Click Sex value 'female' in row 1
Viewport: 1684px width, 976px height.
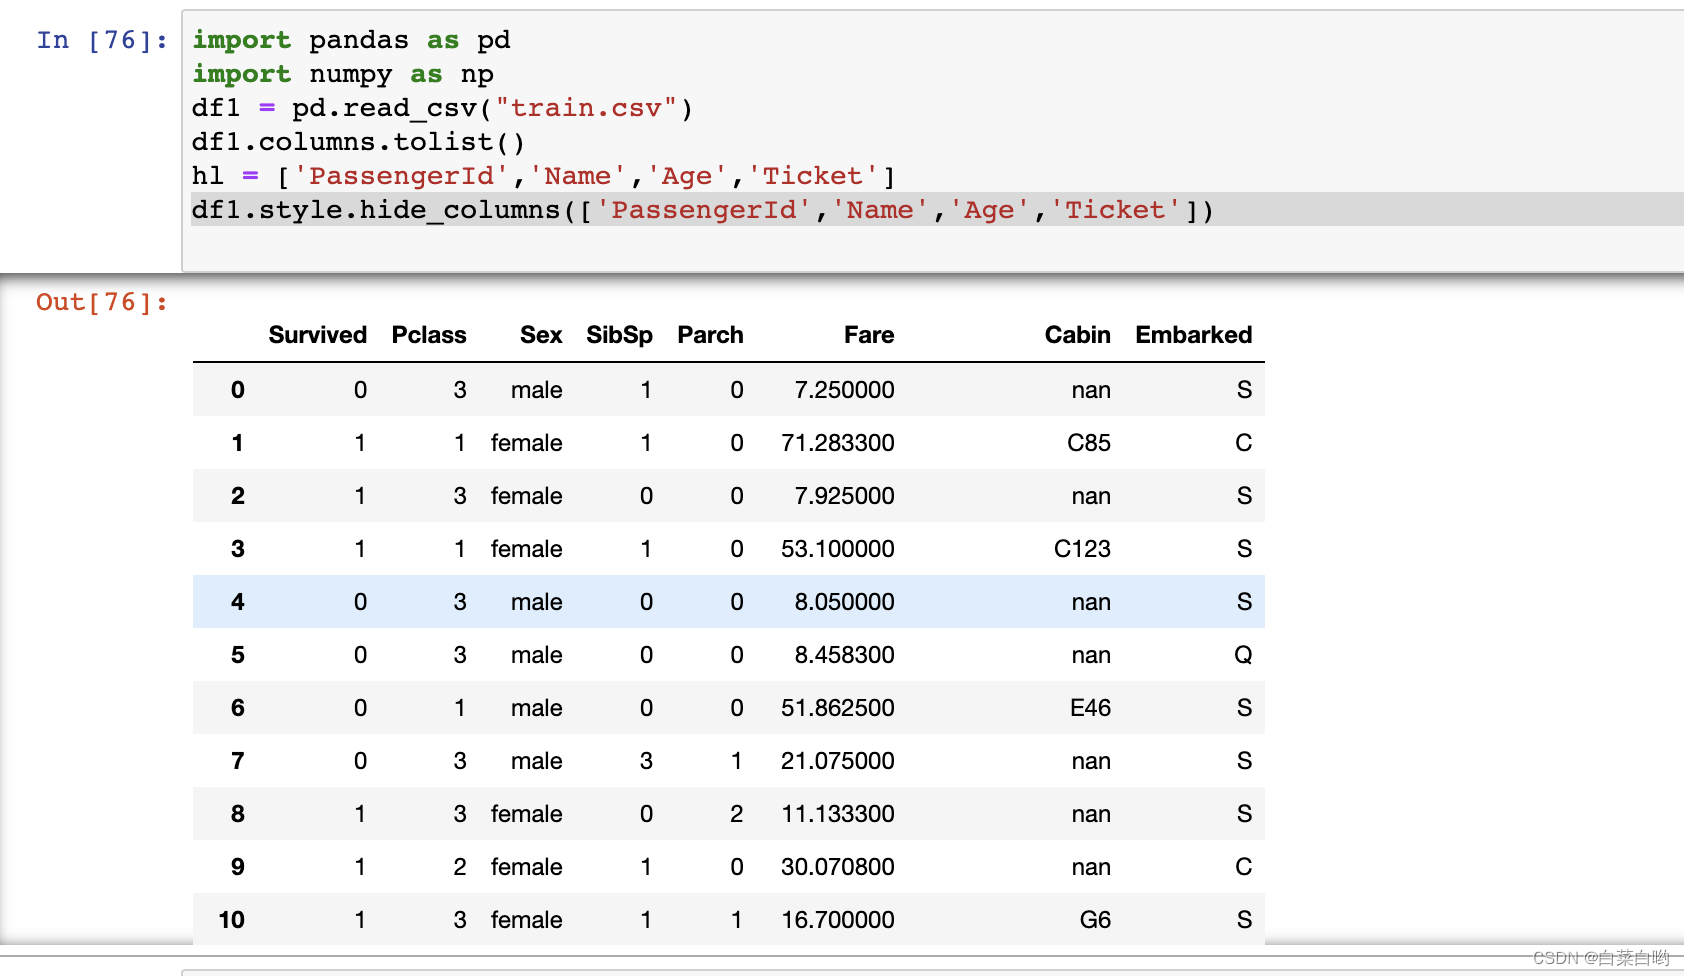coord(526,443)
